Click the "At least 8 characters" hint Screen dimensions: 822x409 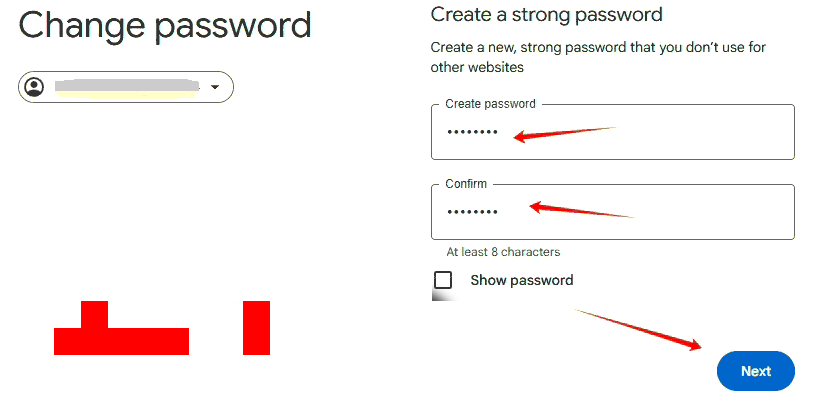(x=503, y=252)
